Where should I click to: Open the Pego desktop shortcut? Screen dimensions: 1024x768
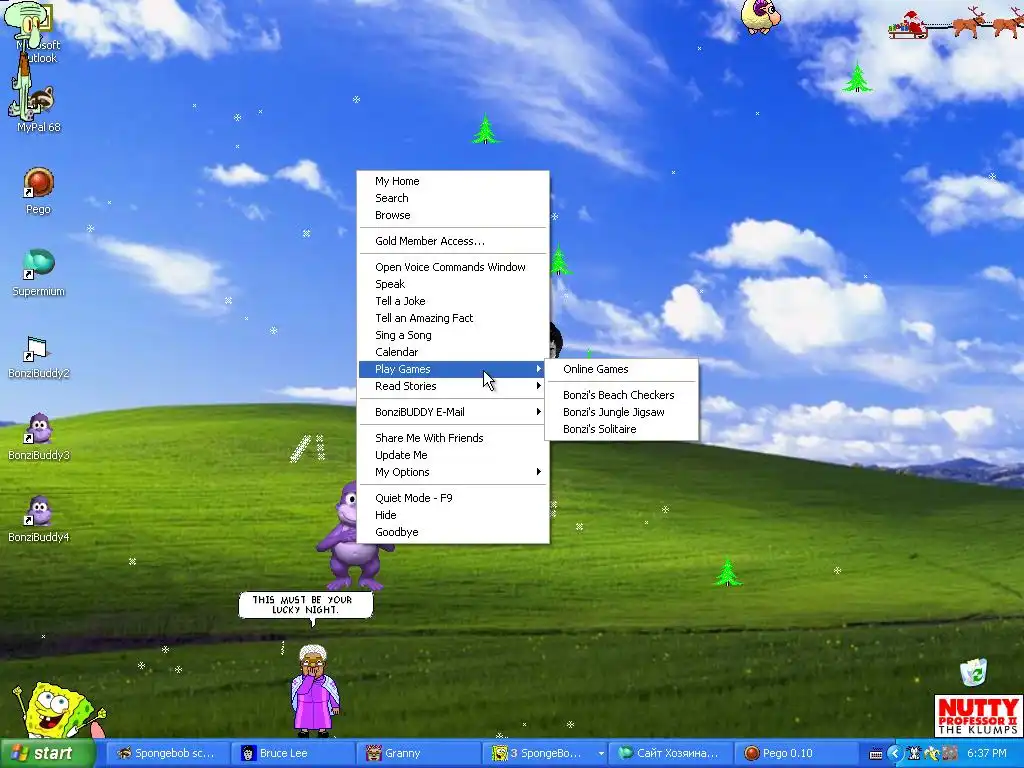[38, 190]
